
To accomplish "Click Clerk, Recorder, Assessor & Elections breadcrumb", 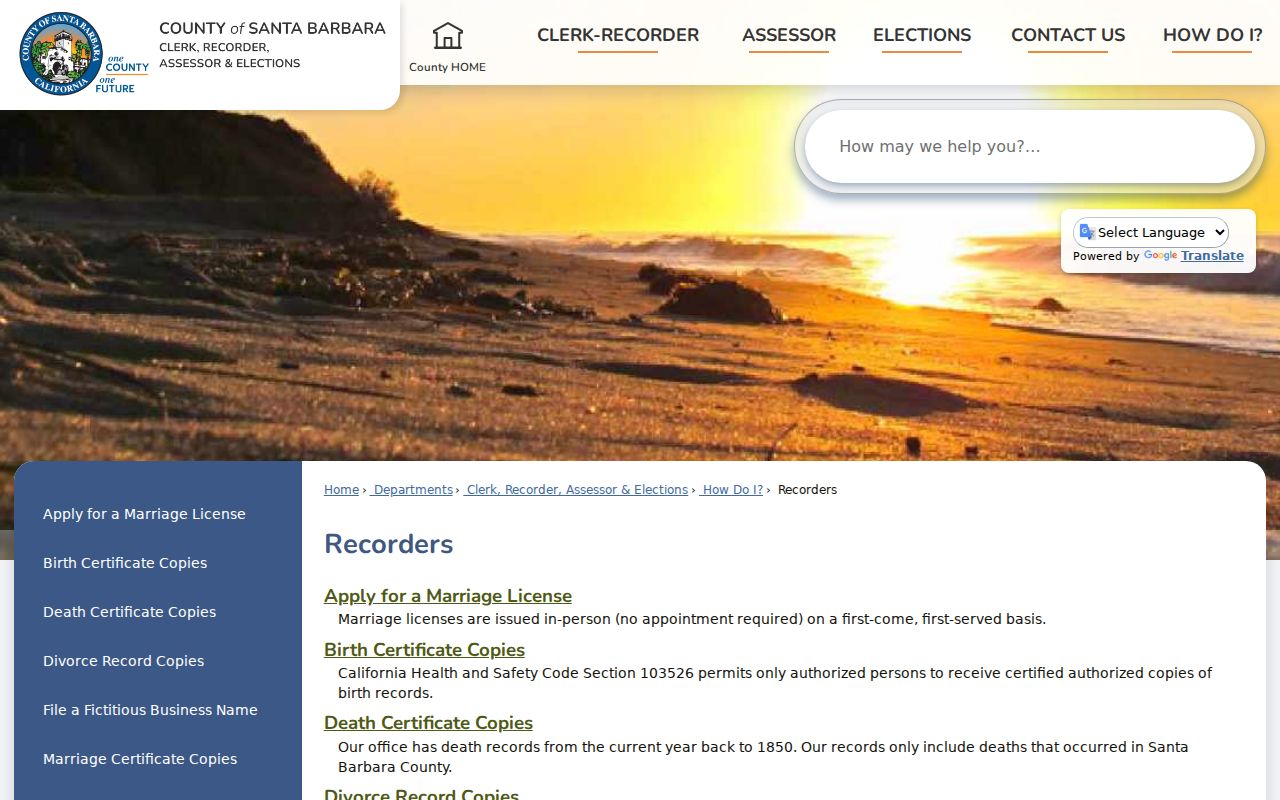I will 576,490.
